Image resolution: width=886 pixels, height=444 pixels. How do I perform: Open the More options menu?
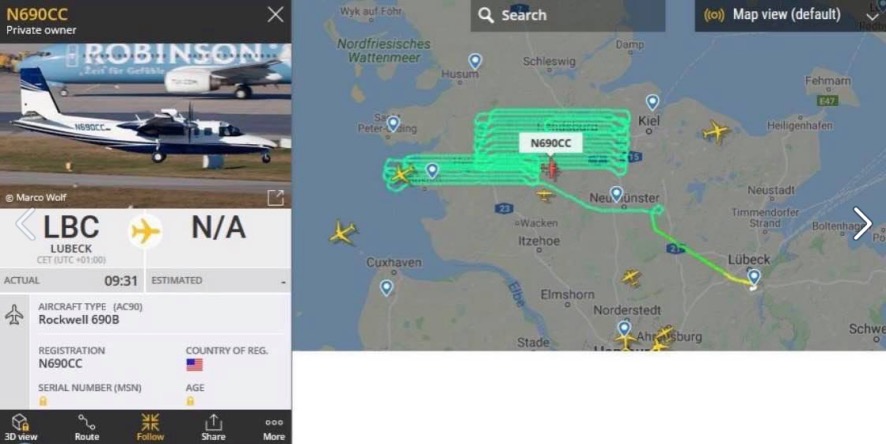pos(274,427)
